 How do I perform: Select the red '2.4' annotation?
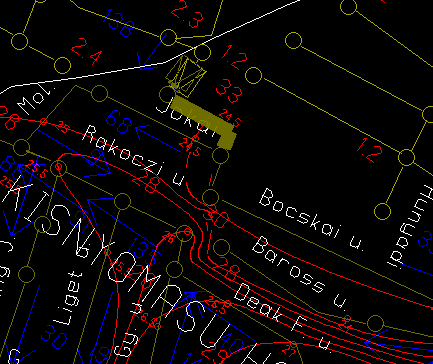[86, 51]
